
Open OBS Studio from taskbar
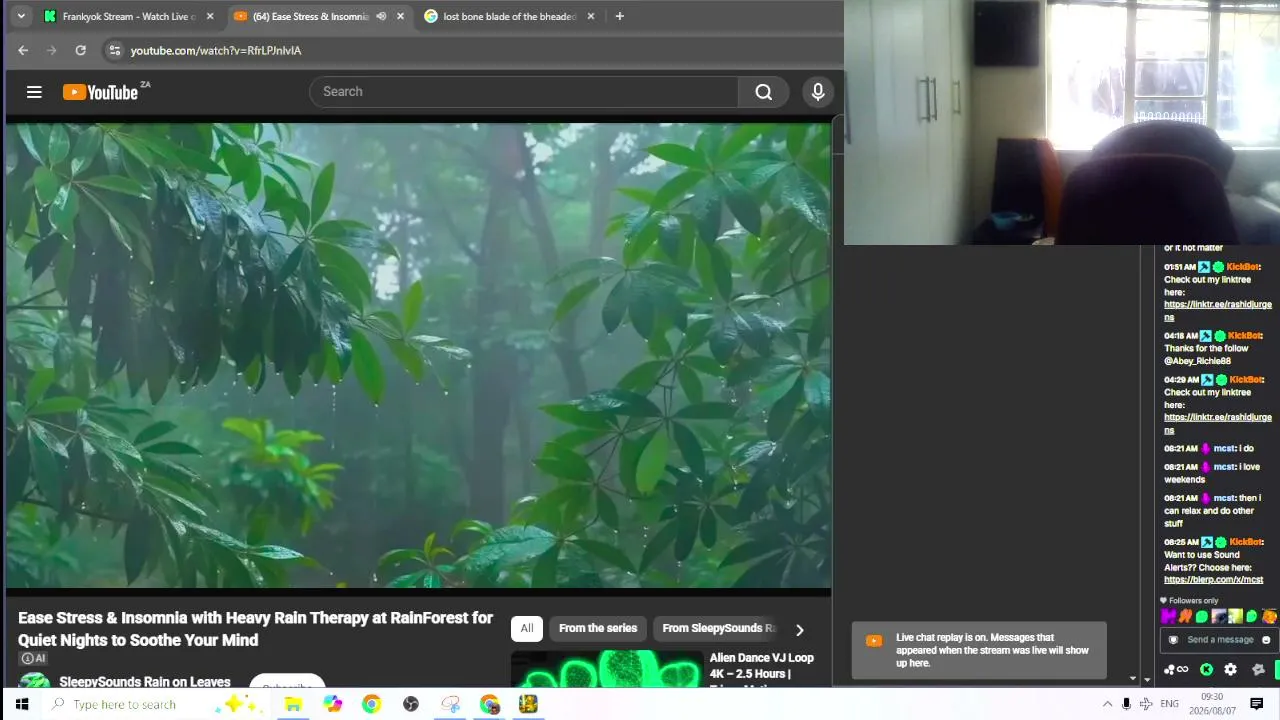point(410,704)
